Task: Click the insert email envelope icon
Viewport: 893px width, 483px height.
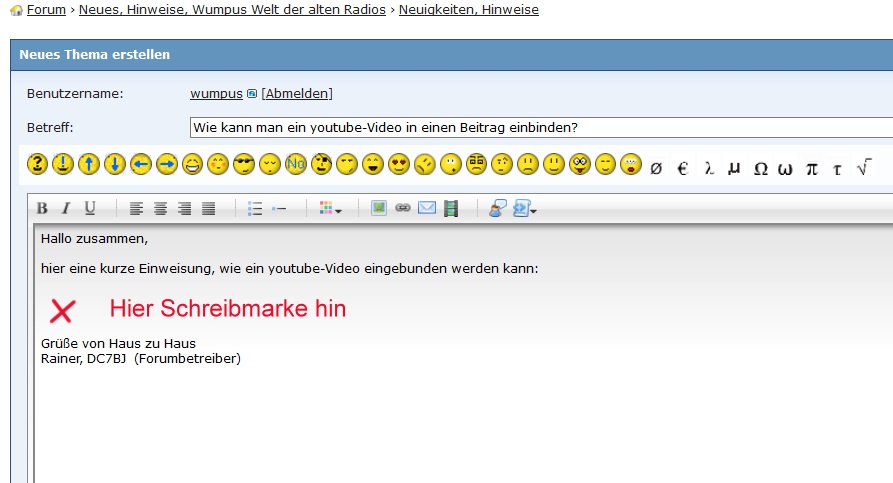Action: click(x=427, y=208)
